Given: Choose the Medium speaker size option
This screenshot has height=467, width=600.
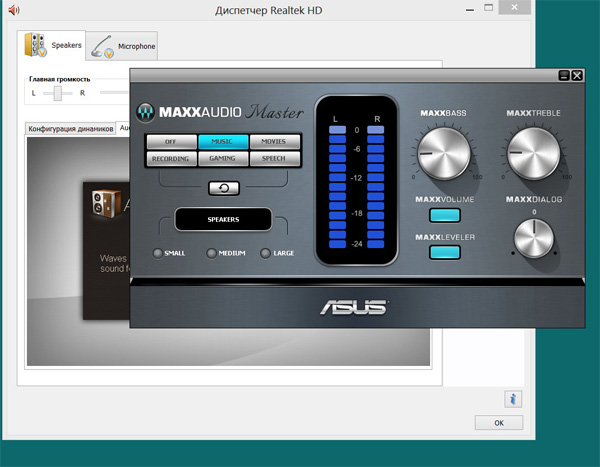Looking at the screenshot, I should point(212,253).
